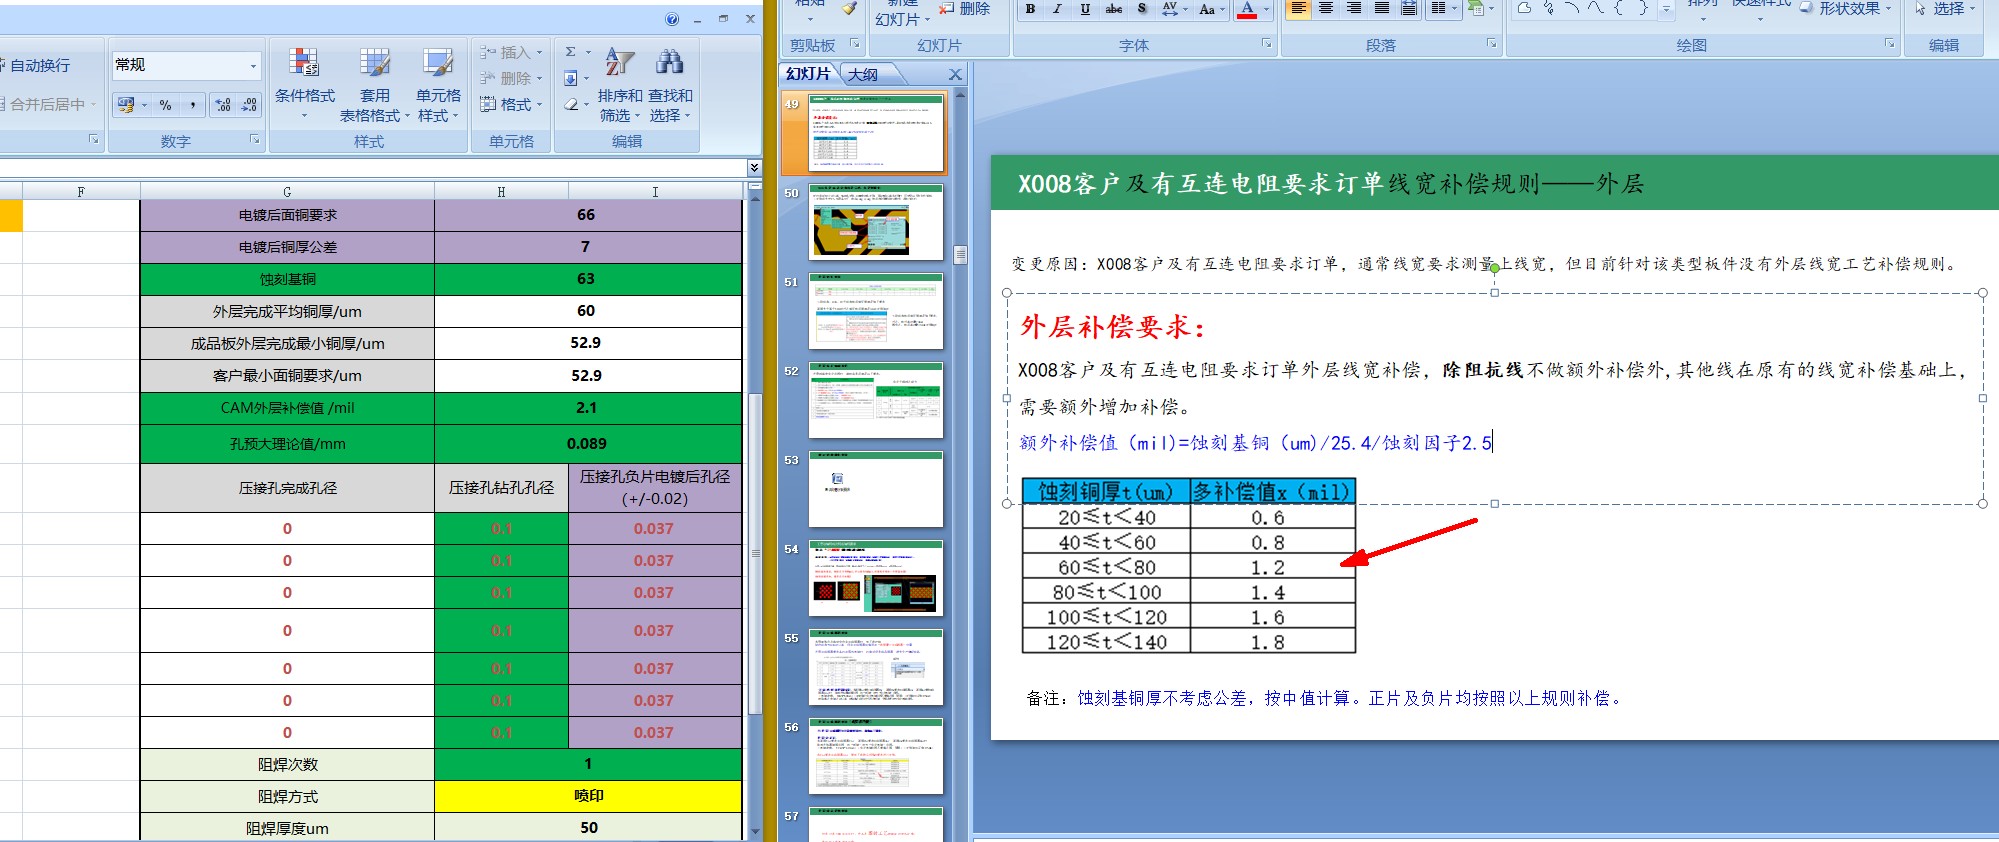The image size is (1999, 842).
Task: Click the cell 蚀刻基铜 in Excel
Action: point(287,279)
